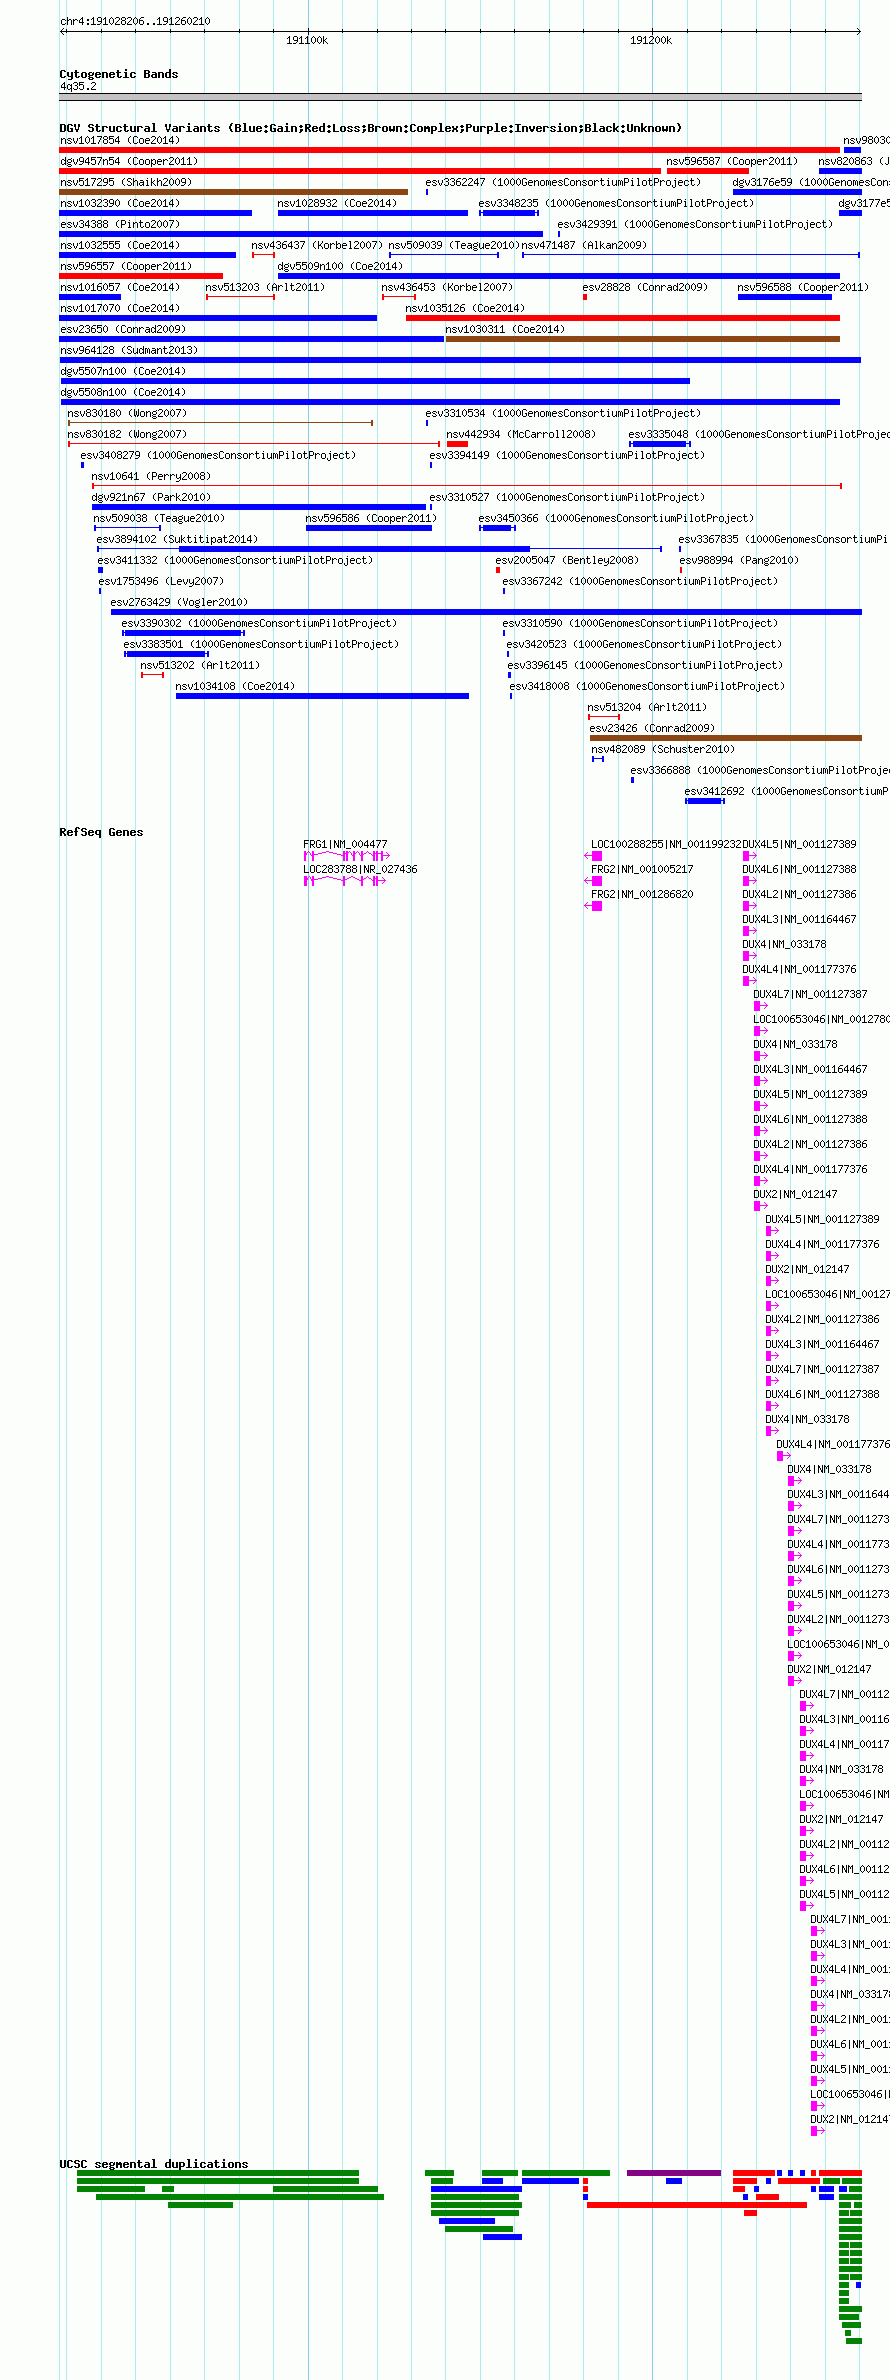Image resolution: width=890 pixels, height=2380 pixels.
Task: Click the gray 4q35.2 cytogenetic band bar
Action: tap(460, 97)
